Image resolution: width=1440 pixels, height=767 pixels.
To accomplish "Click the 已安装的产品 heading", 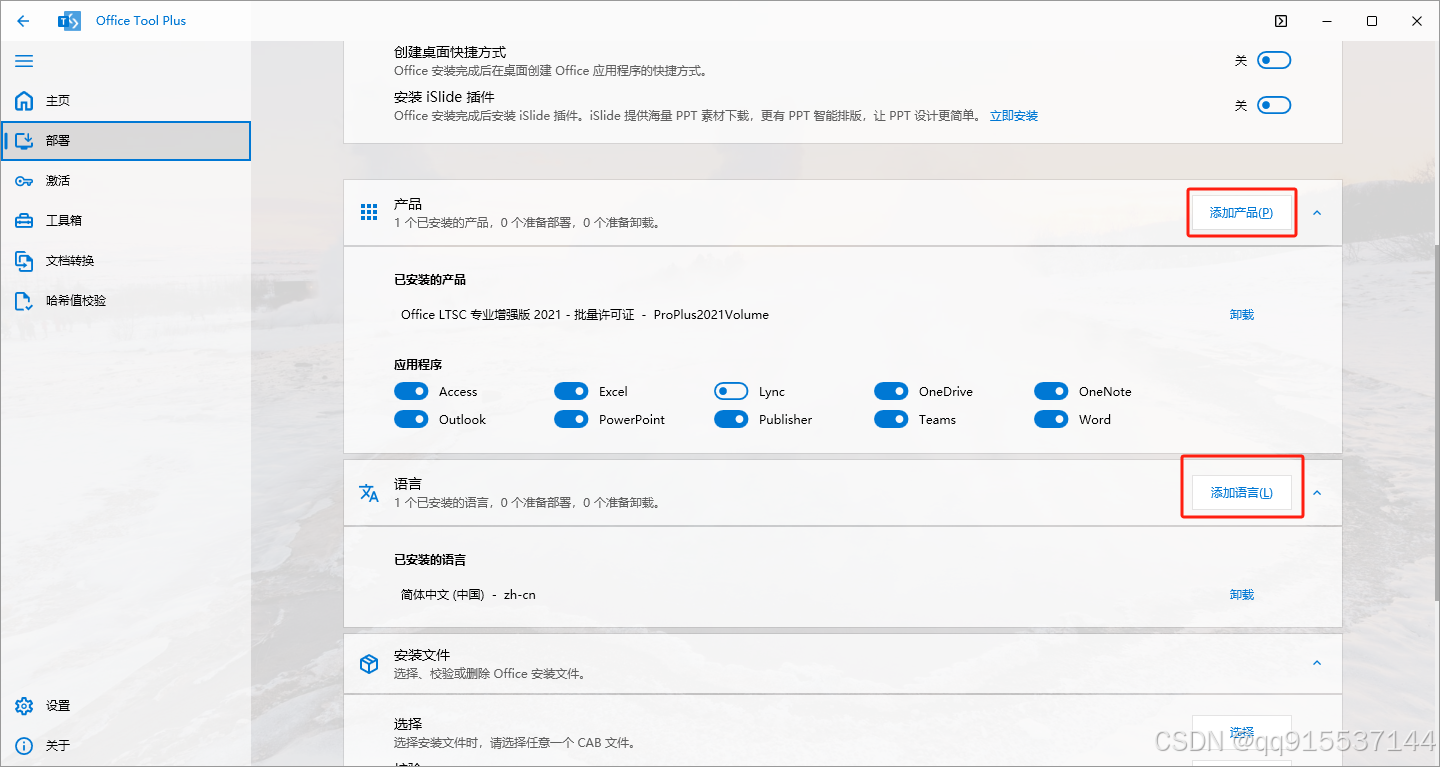I will (430, 280).
